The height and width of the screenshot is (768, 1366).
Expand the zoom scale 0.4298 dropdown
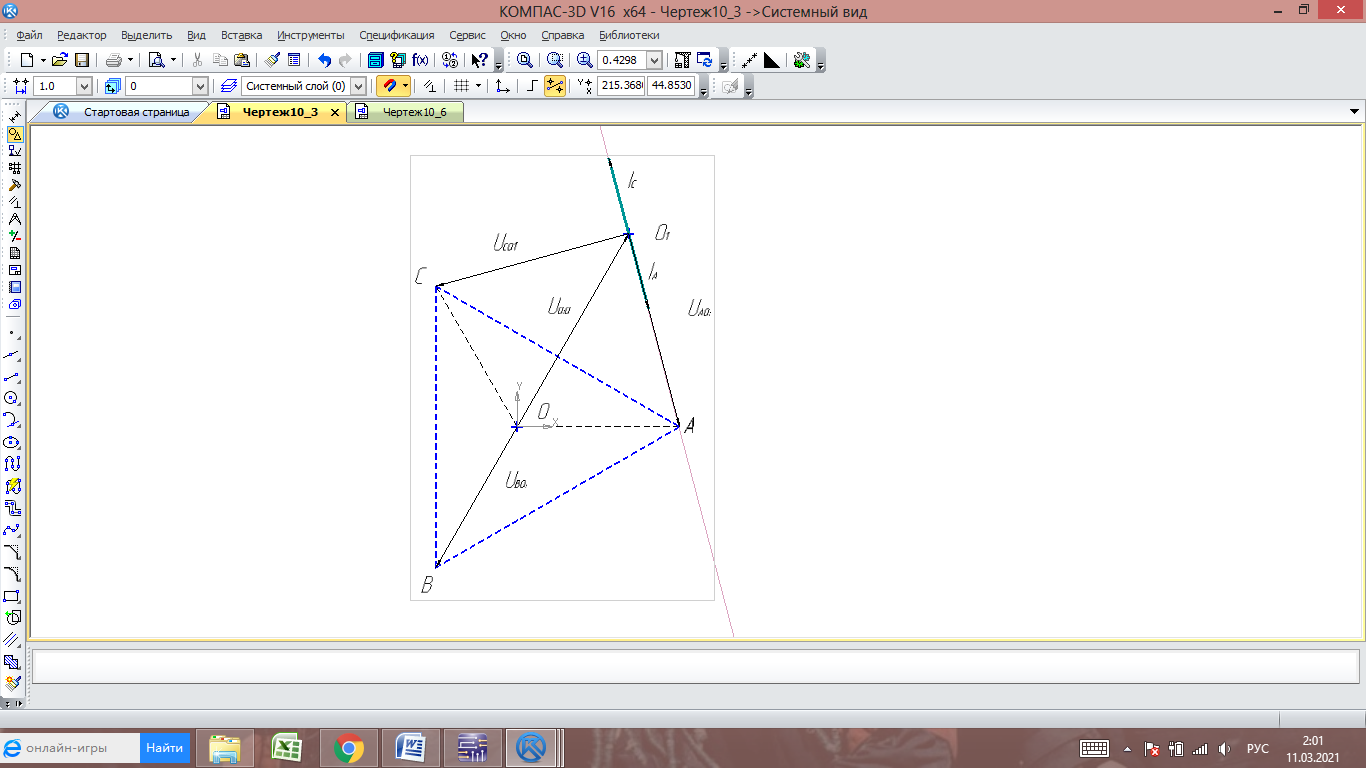click(x=655, y=60)
